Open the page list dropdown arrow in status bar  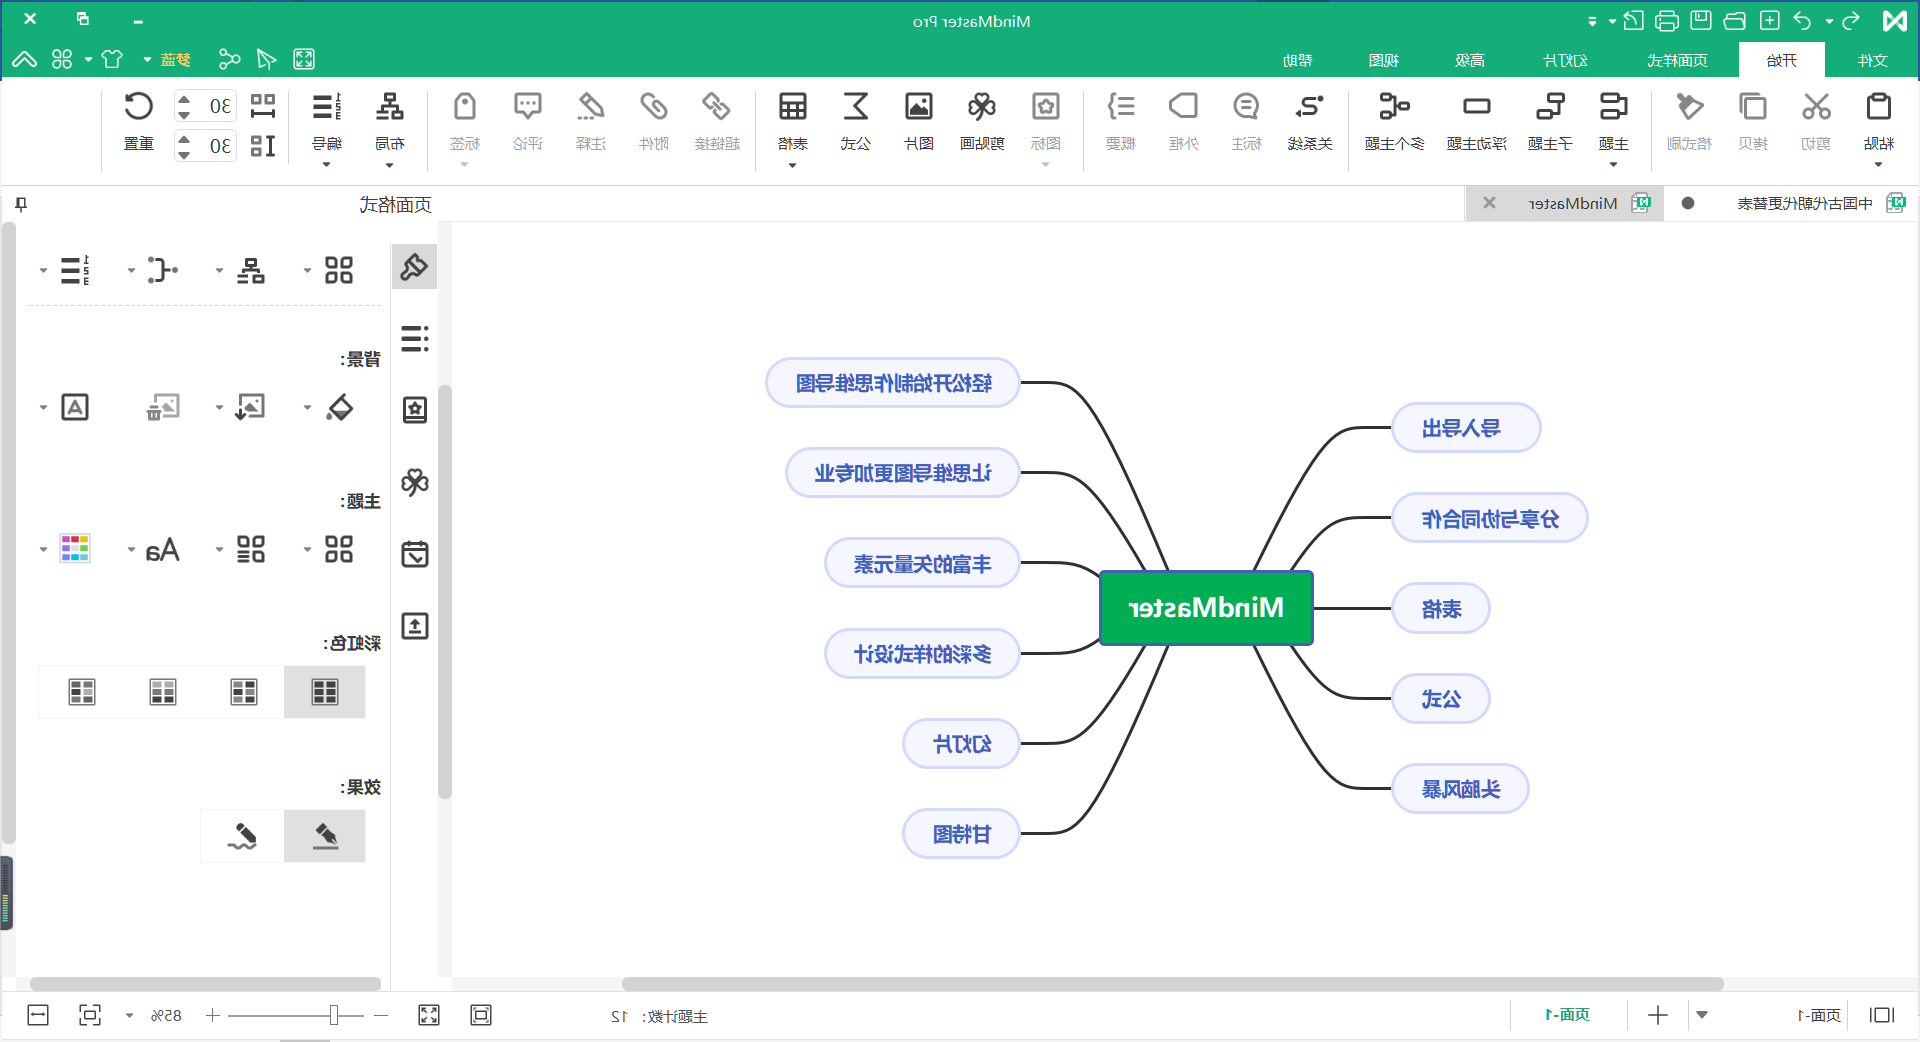click(x=1702, y=1015)
